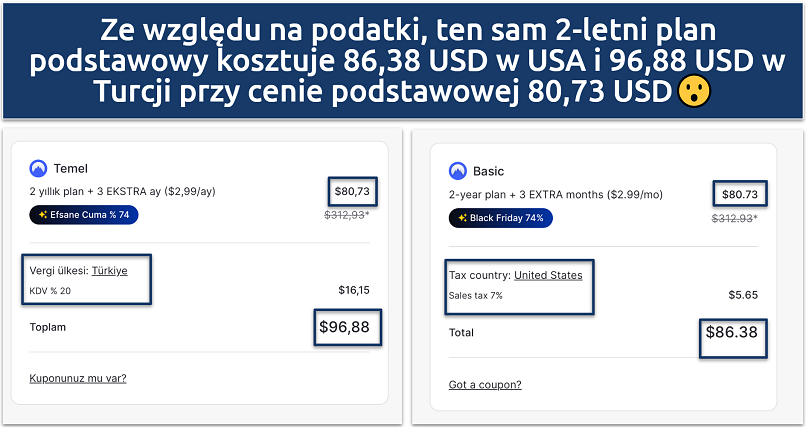Click the Got a coupon? link

pyautogui.click(x=485, y=385)
